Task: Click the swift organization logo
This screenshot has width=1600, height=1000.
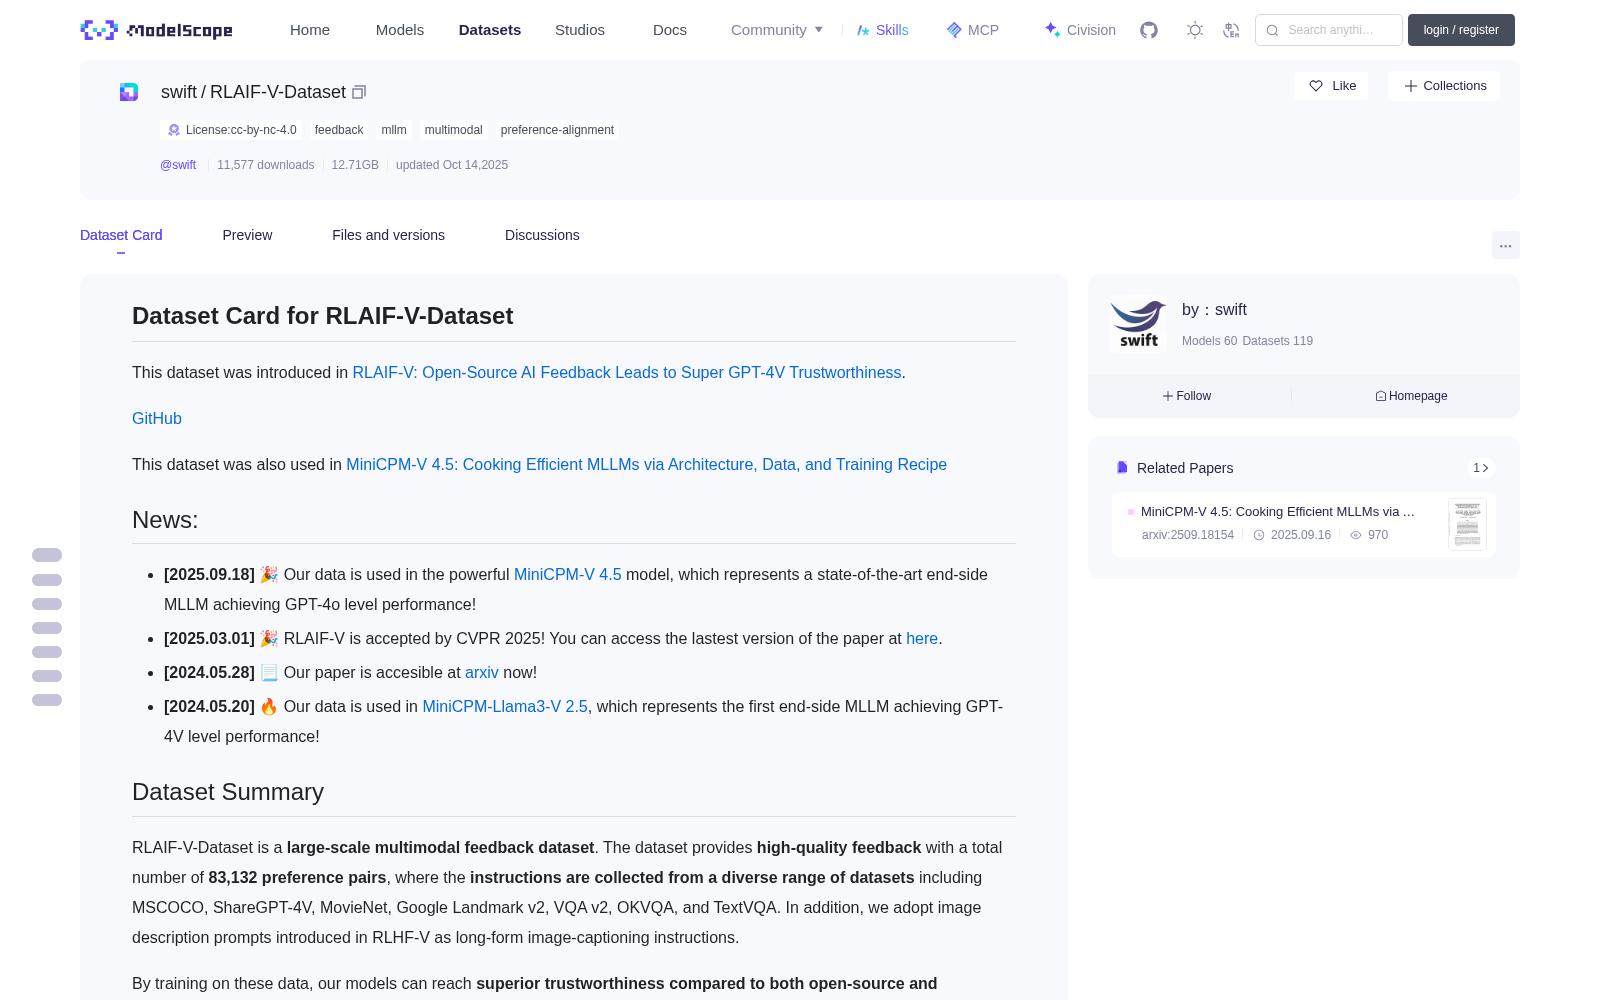Action: (x=1138, y=324)
